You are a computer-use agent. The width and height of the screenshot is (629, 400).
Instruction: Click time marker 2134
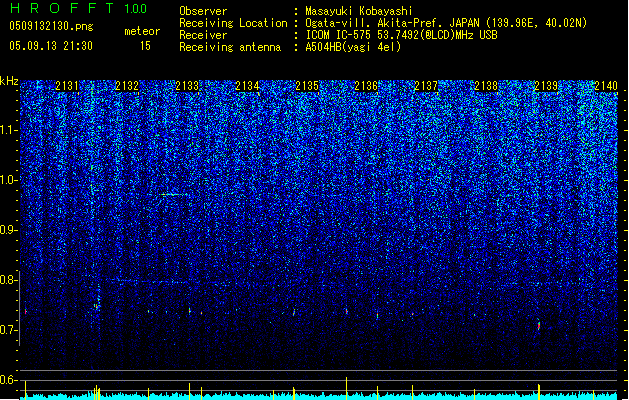tap(247, 86)
